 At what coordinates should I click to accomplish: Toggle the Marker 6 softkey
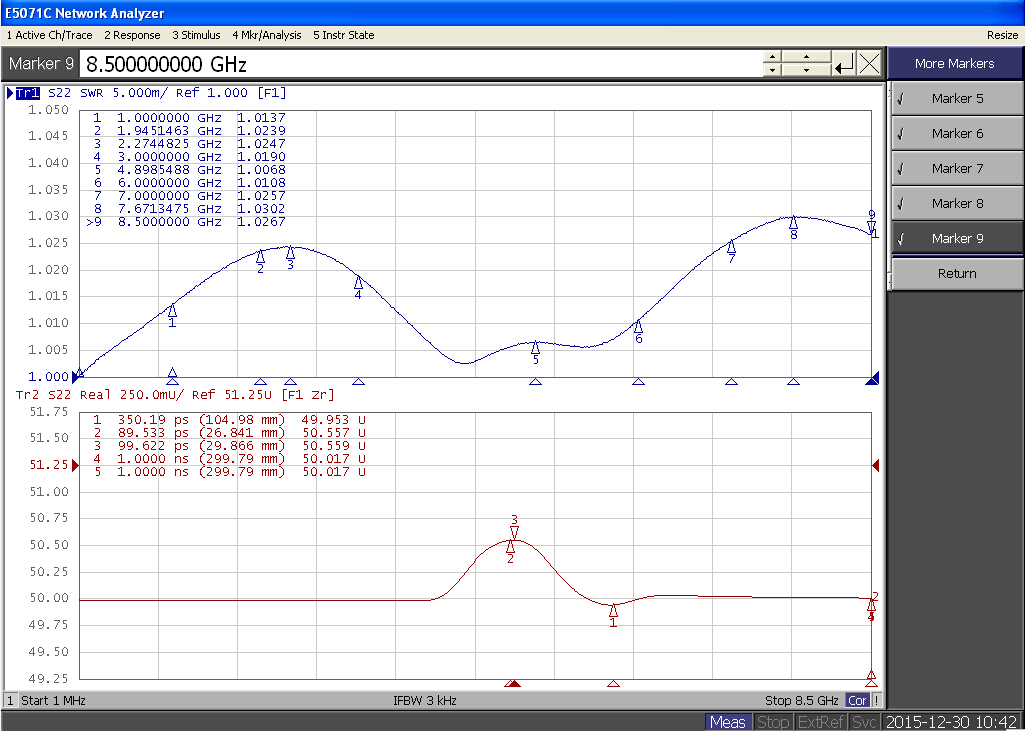click(957, 133)
